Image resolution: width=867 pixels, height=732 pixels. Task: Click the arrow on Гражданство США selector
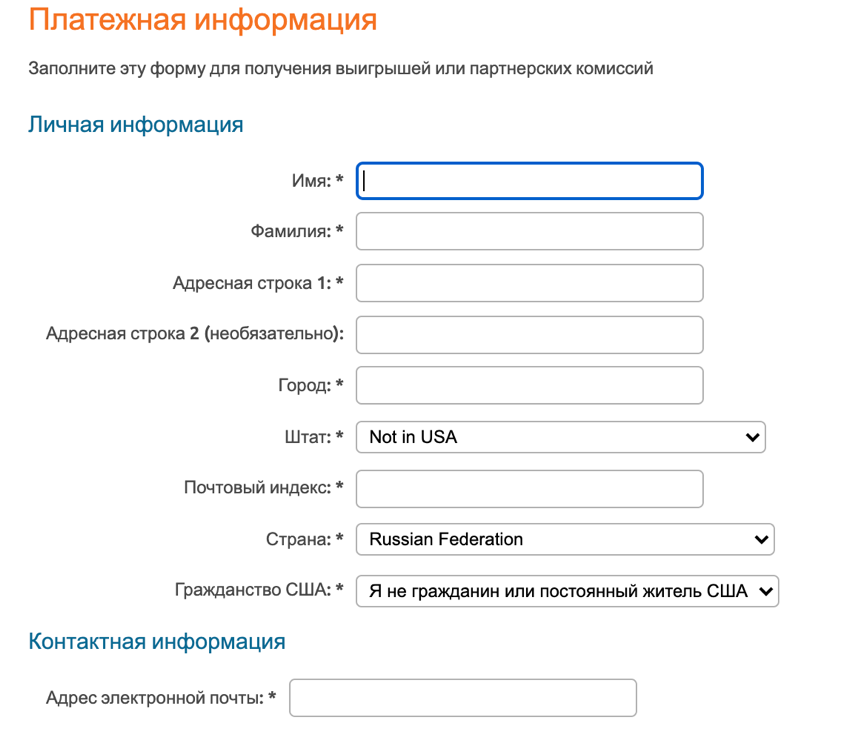pos(766,591)
